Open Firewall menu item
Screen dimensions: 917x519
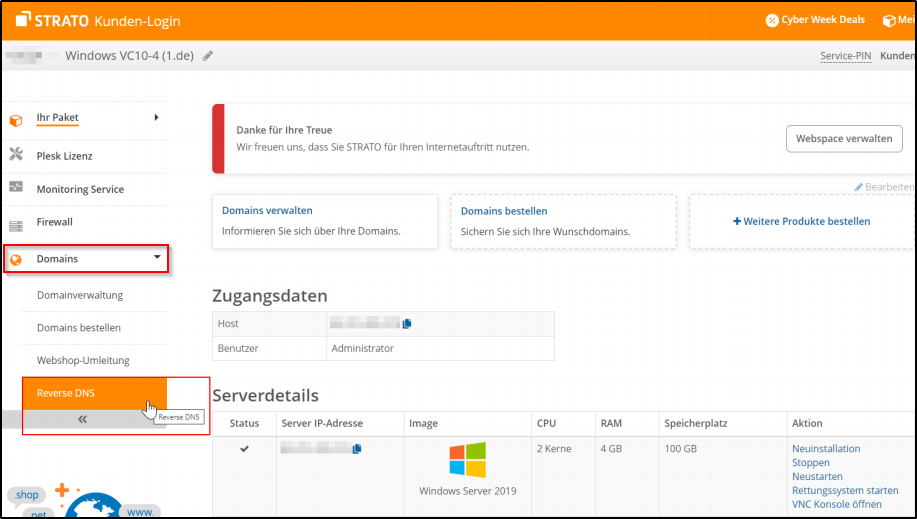pos(54,222)
